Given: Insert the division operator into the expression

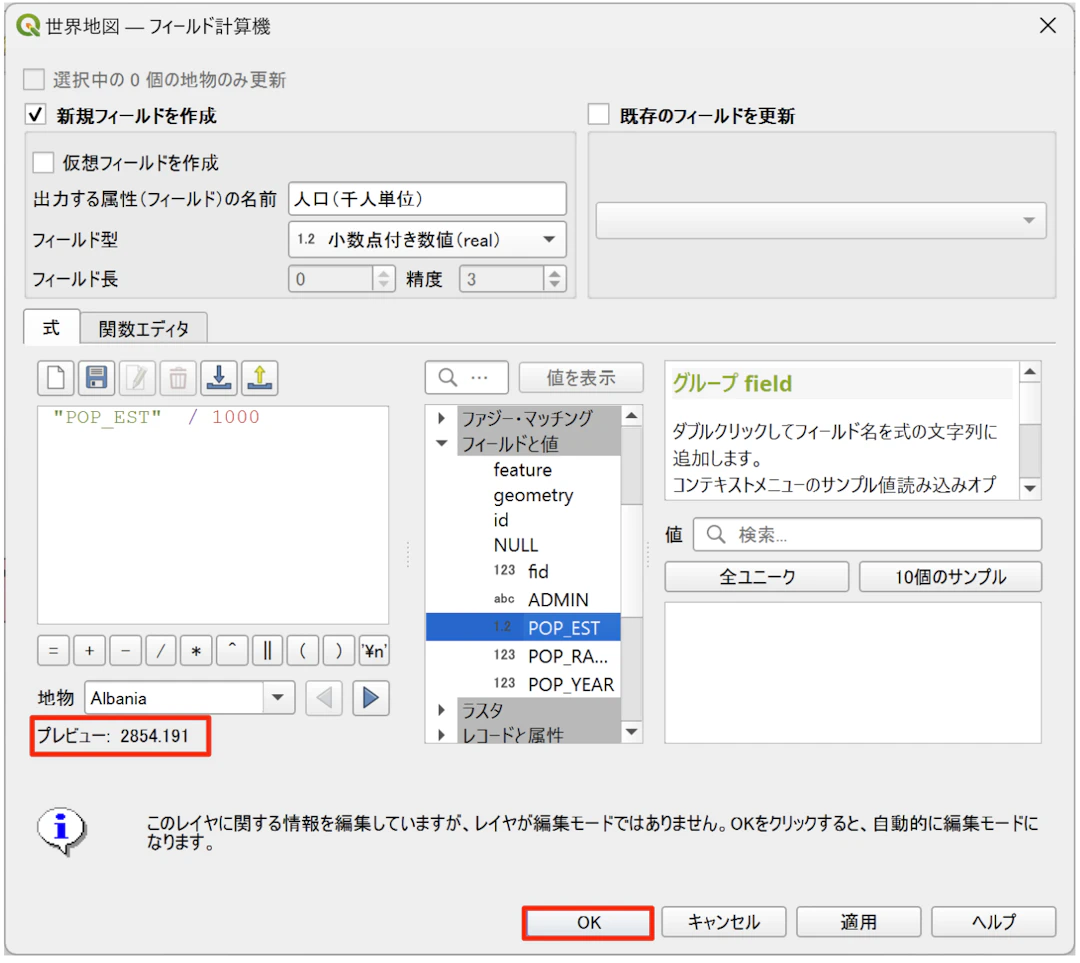Looking at the screenshot, I should (x=160, y=651).
